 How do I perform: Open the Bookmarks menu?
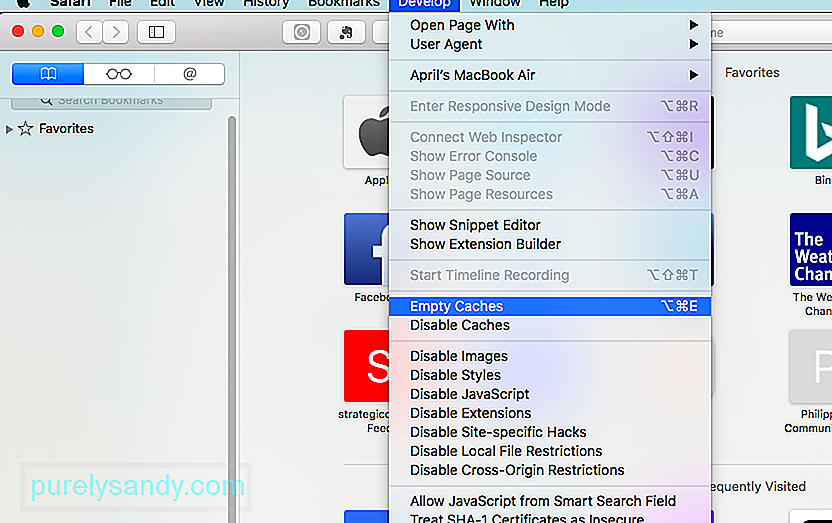pyautogui.click(x=344, y=4)
